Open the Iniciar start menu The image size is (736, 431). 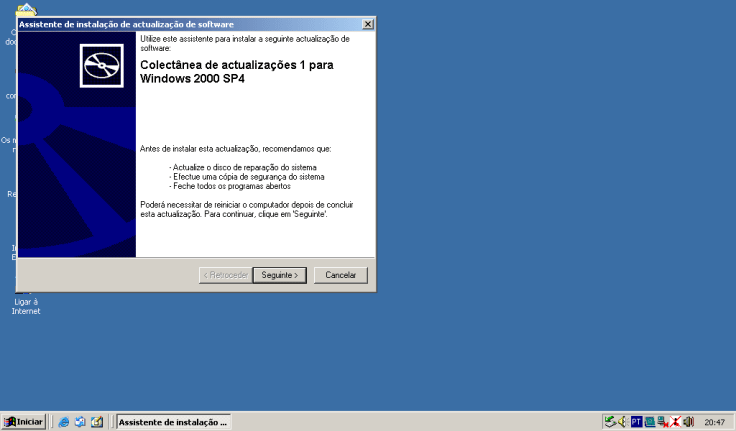[24, 422]
